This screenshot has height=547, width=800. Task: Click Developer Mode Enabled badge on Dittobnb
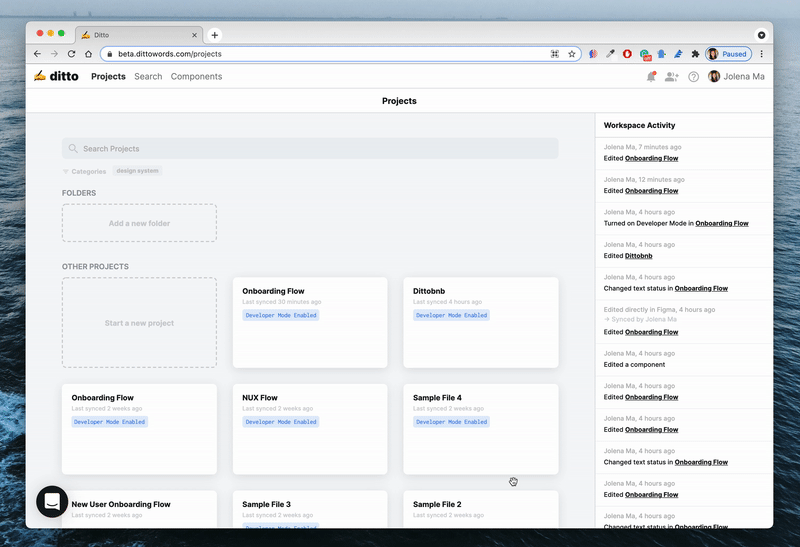[x=452, y=315]
